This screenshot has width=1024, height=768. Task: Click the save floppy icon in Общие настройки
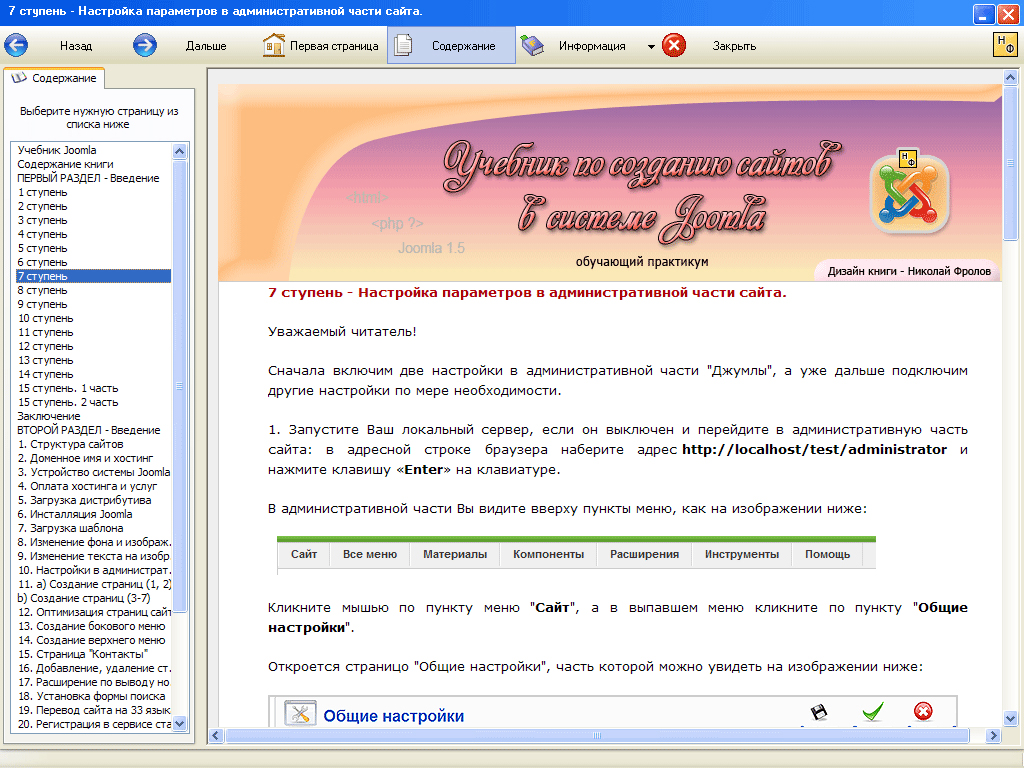pyautogui.click(x=818, y=711)
